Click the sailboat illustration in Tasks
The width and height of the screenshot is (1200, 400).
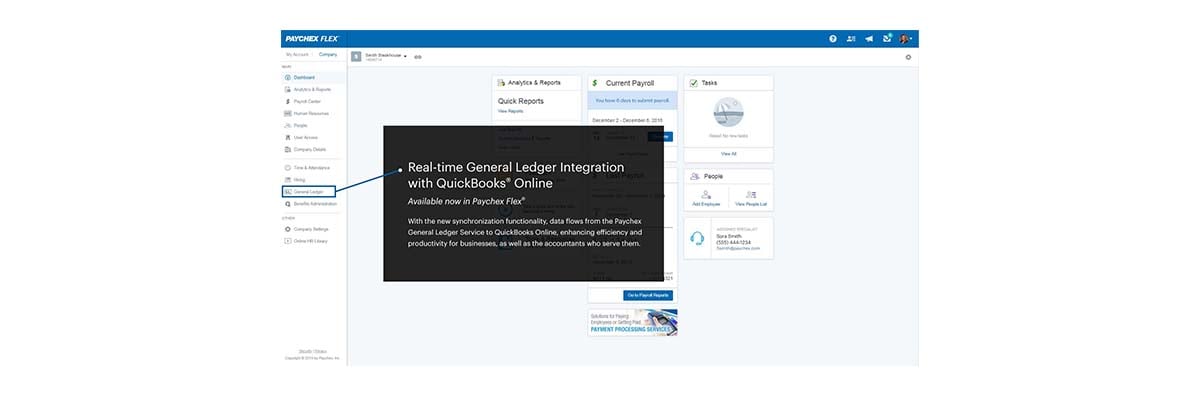coord(728,112)
